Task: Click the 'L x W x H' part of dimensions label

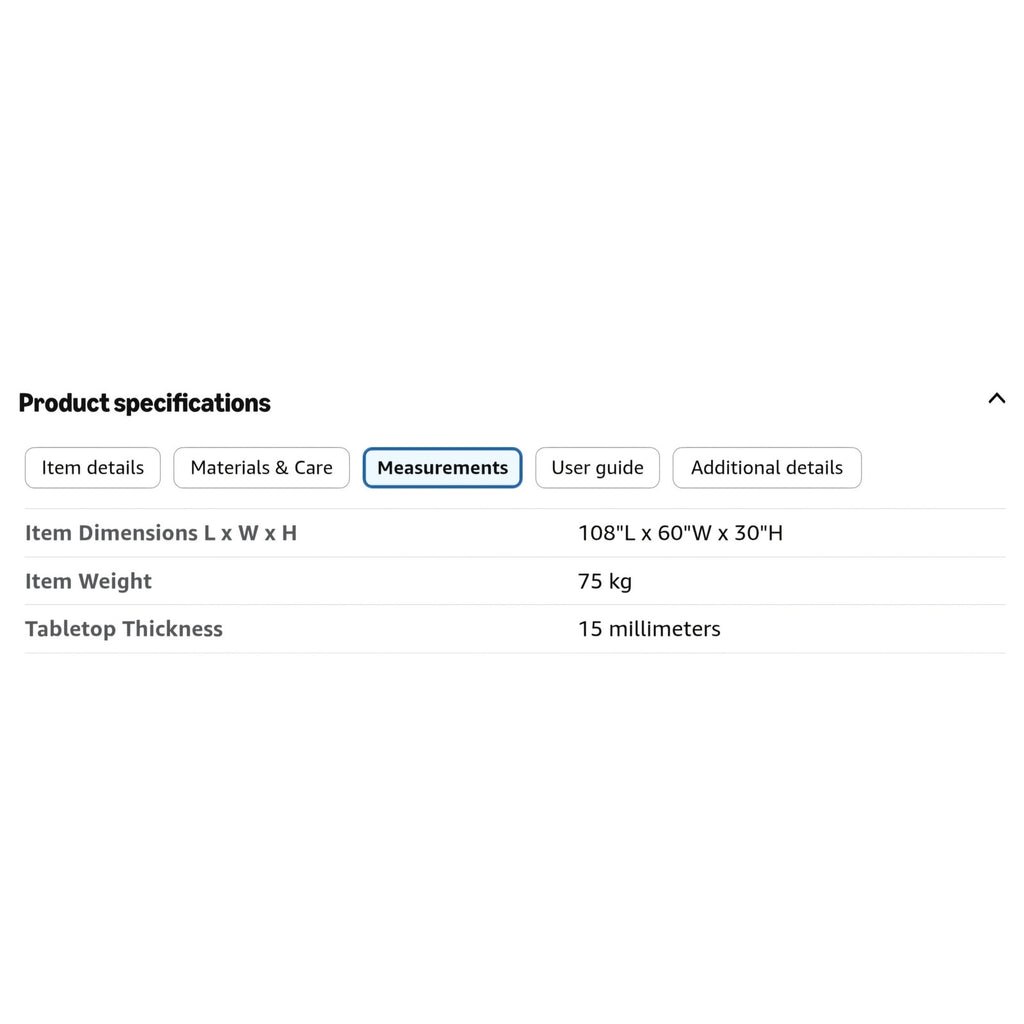Action: pyautogui.click(x=250, y=533)
